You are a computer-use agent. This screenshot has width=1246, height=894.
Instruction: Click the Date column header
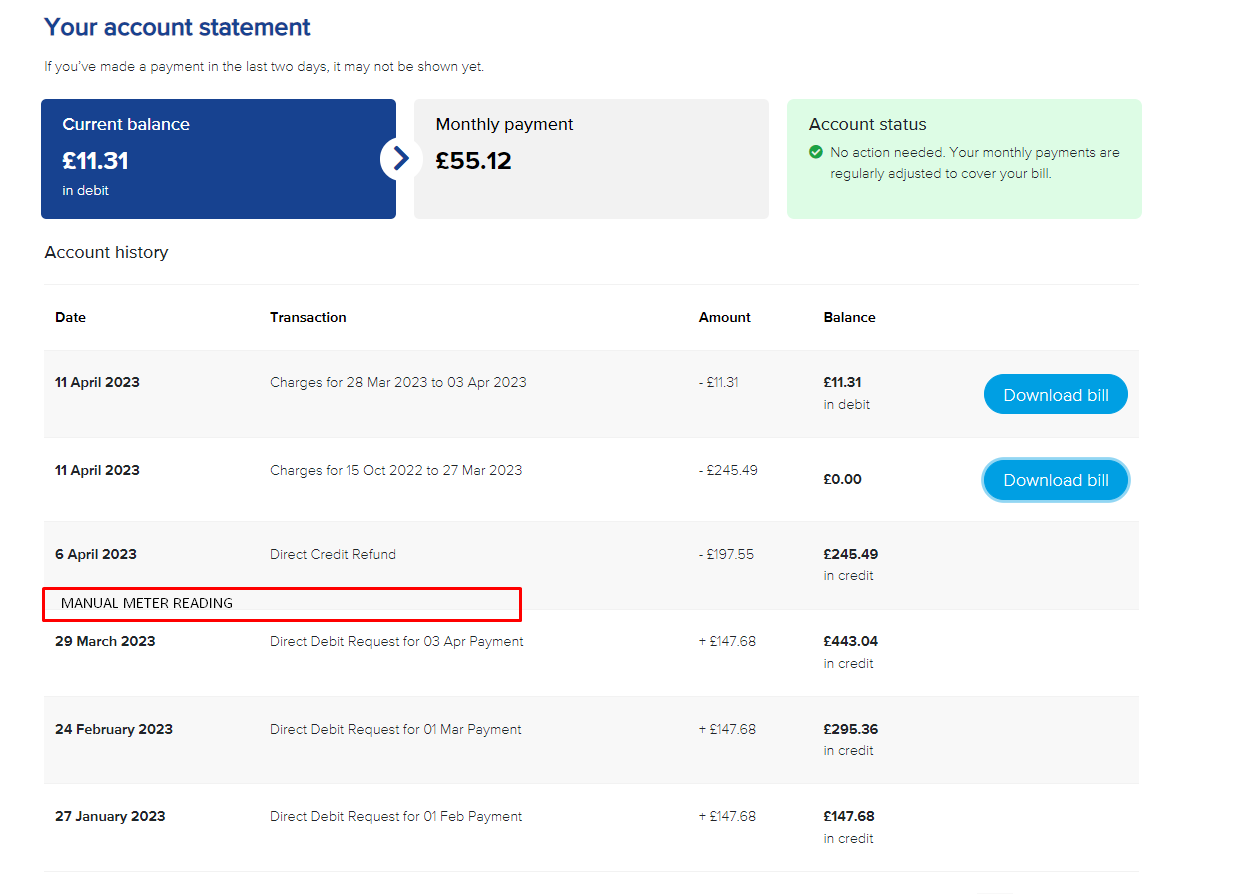71,317
